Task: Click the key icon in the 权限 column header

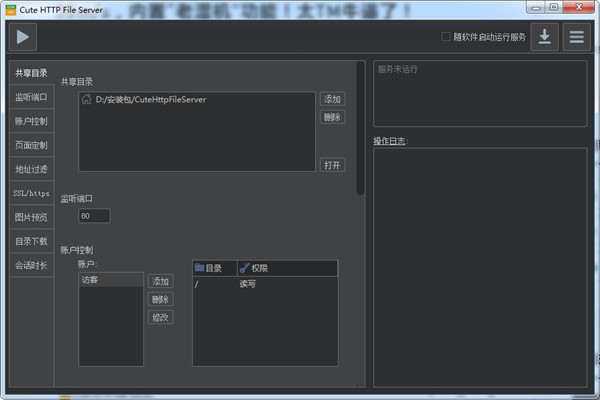Action: 245,268
